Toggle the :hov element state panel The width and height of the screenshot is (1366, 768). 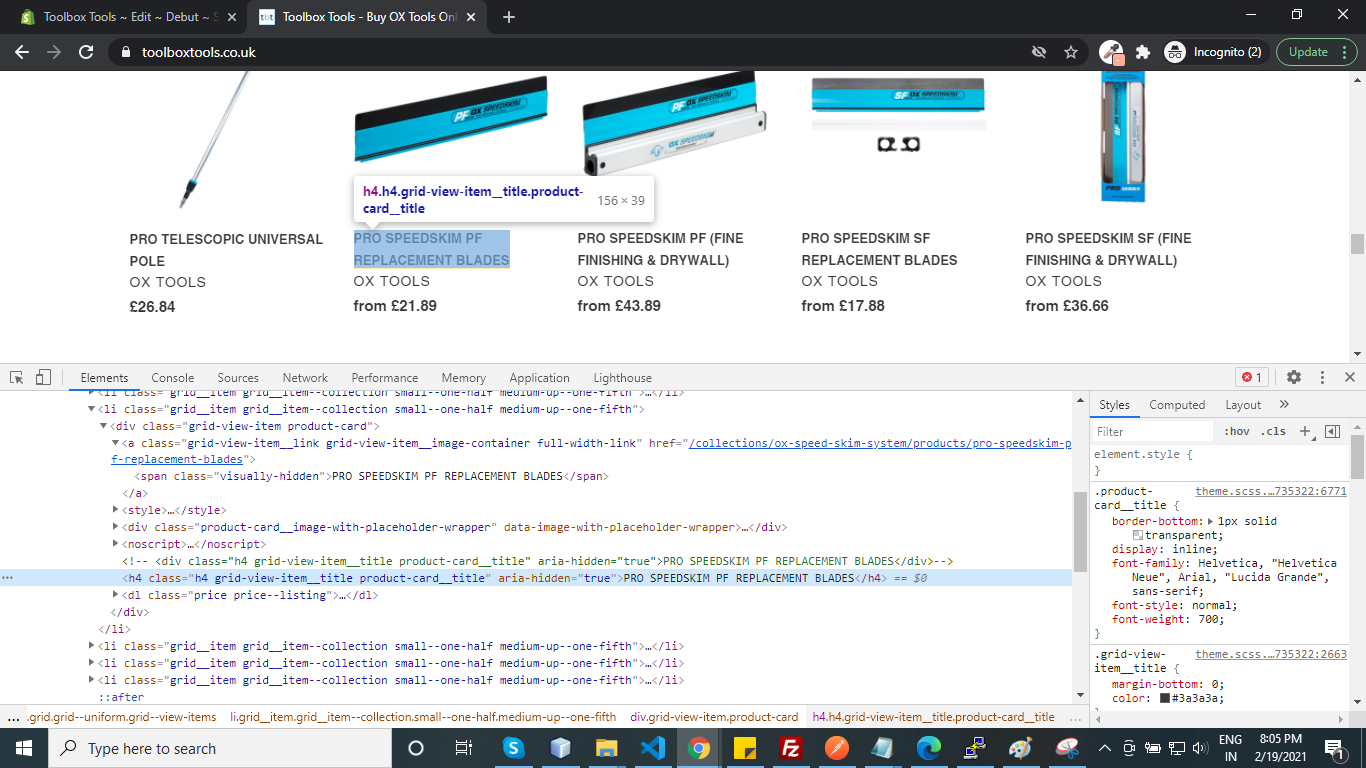point(1237,431)
